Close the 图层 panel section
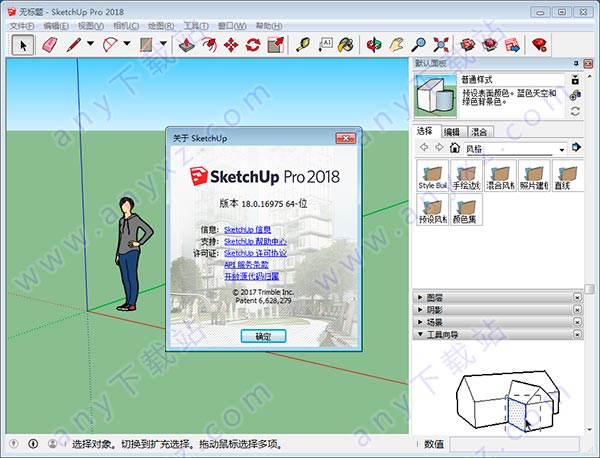Viewport: 600px width, 458px height. coord(577,297)
